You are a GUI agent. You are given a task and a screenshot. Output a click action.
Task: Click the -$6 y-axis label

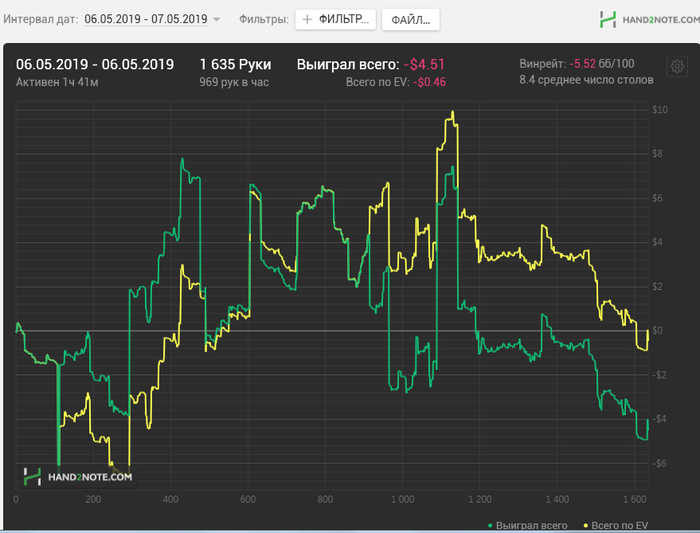(x=659, y=463)
